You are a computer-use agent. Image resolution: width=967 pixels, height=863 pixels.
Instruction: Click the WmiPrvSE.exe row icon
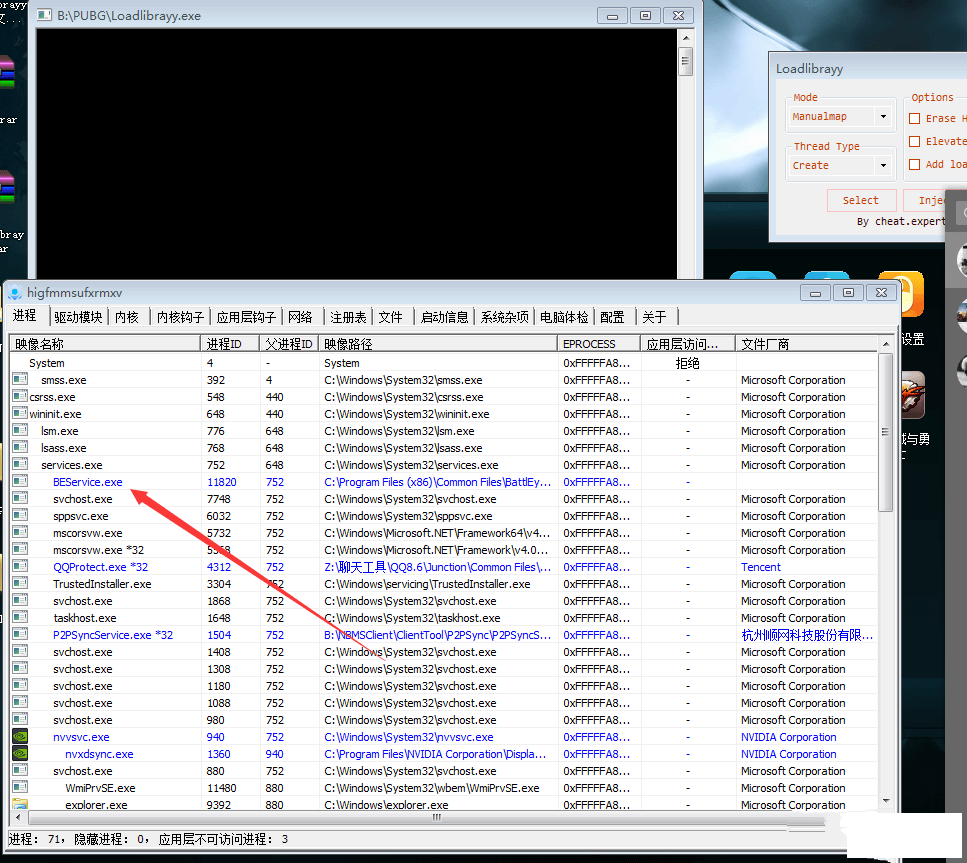[20, 787]
